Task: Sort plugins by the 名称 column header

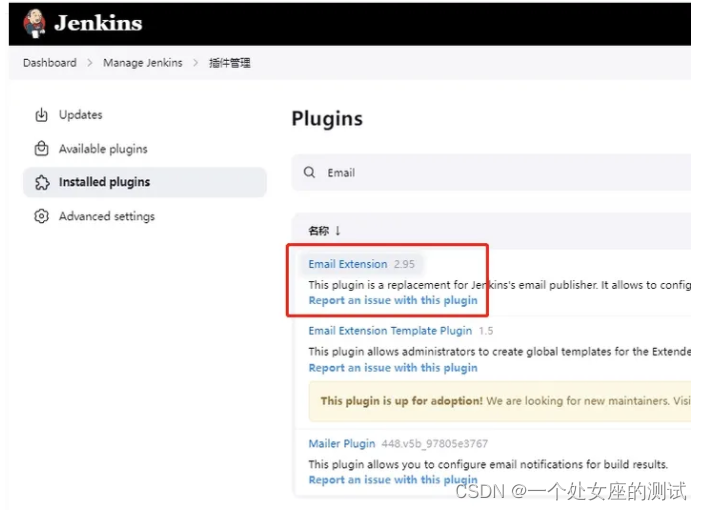Action: [318, 231]
